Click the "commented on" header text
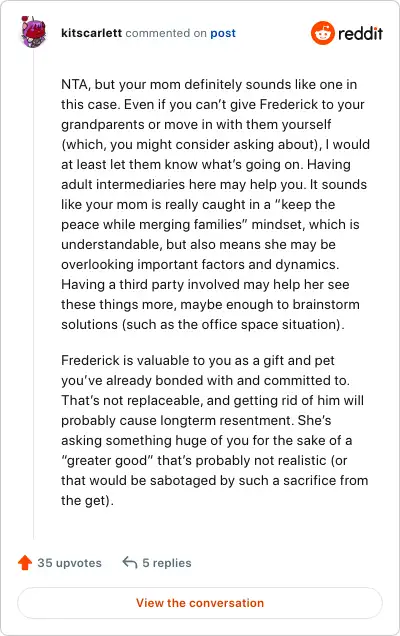This screenshot has width=400, height=636. click(x=166, y=33)
